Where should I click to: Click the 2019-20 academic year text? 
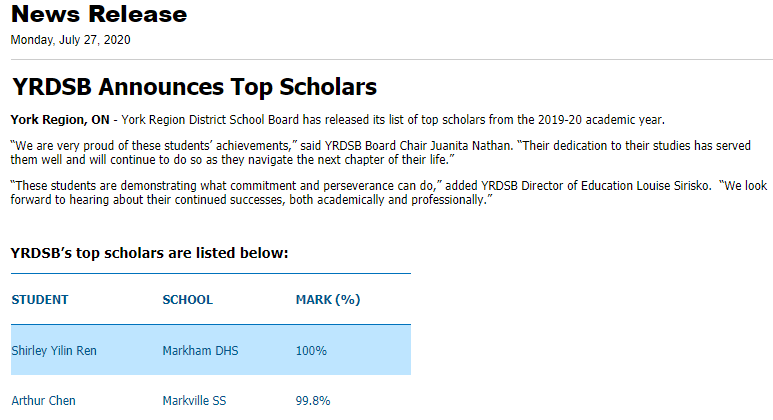601,120
